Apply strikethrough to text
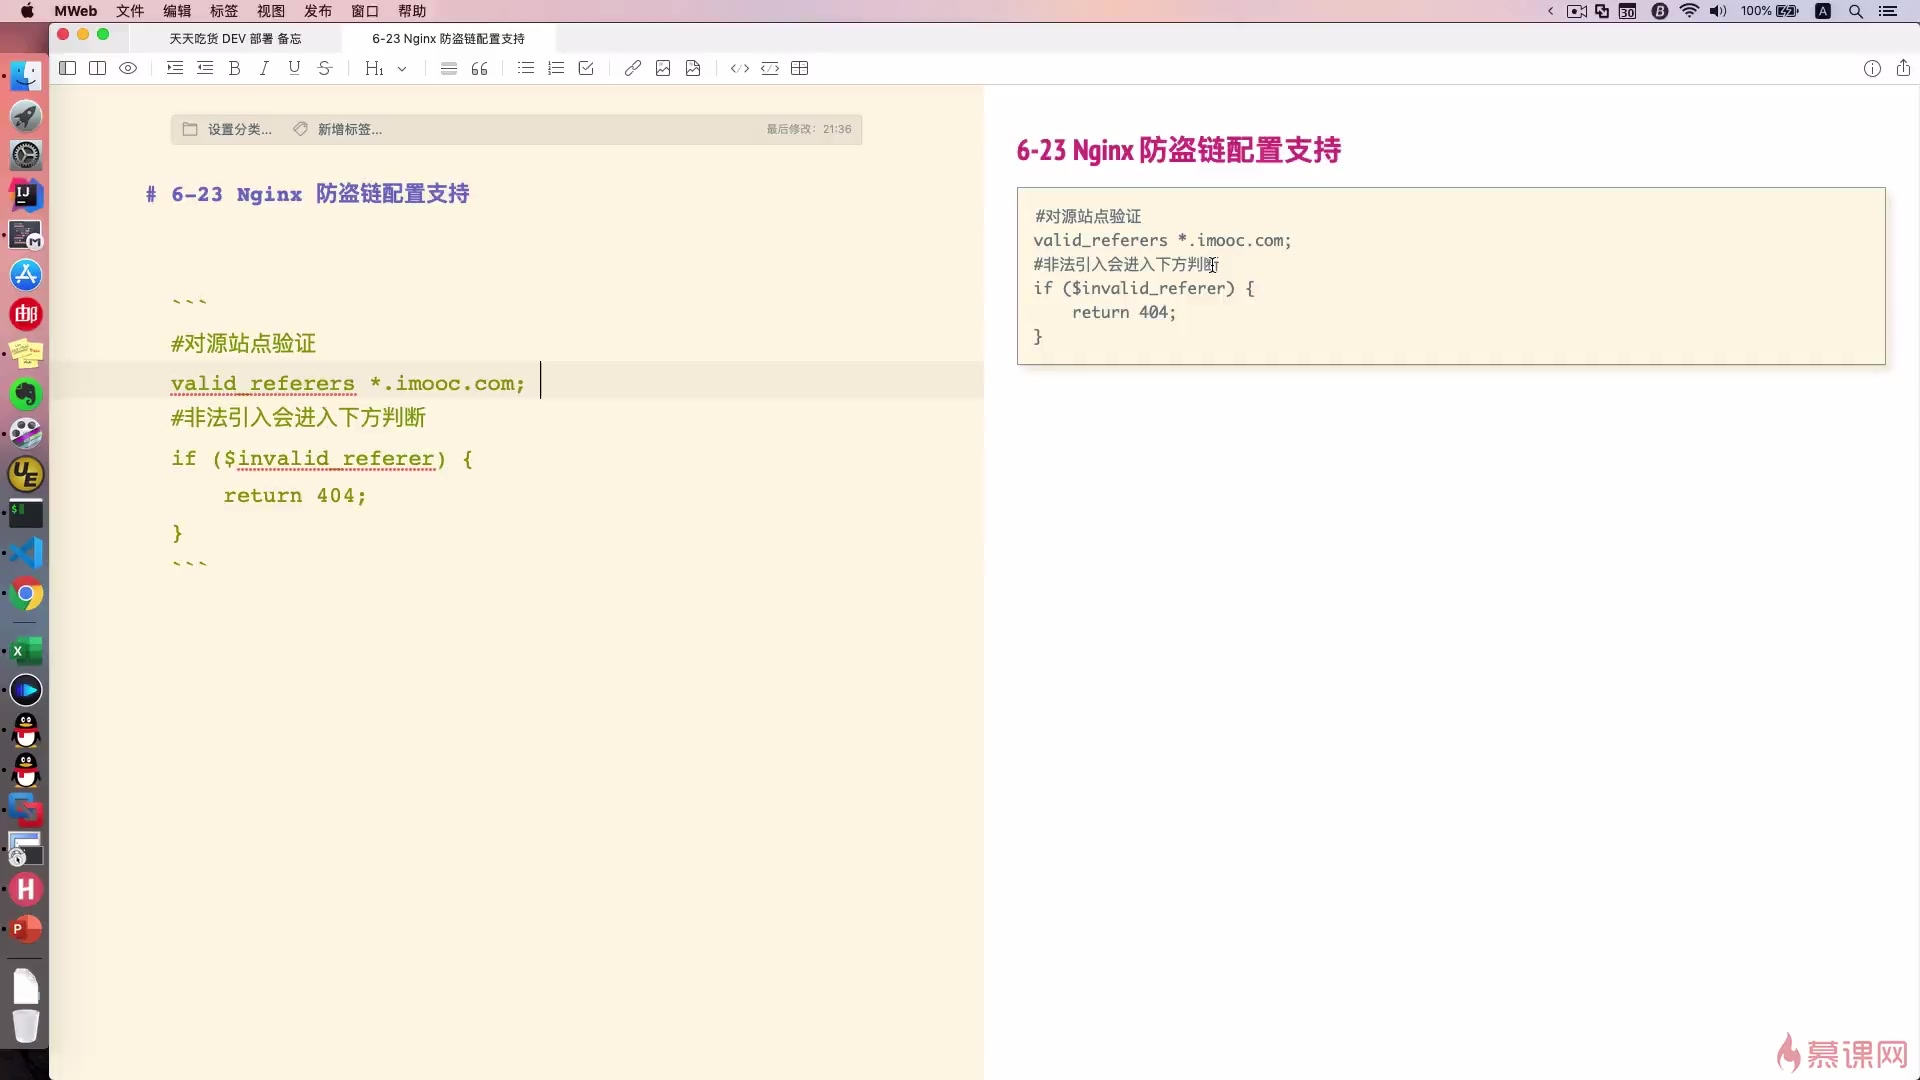The height and width of the screenshot is (1080, 1920). coord(324,68)
